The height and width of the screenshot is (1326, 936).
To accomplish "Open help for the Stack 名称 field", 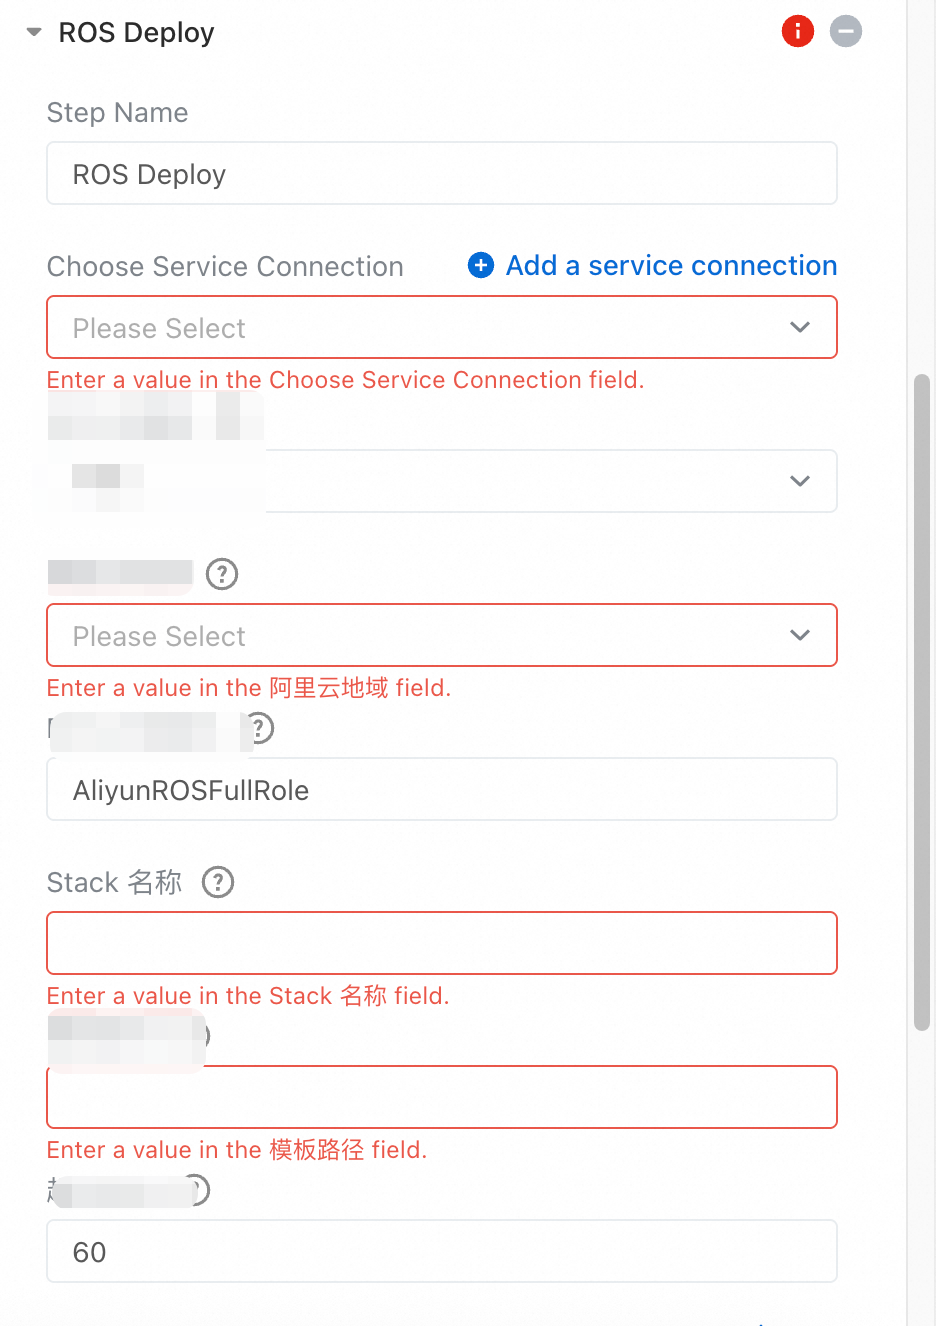I will [x=217, y=882].
